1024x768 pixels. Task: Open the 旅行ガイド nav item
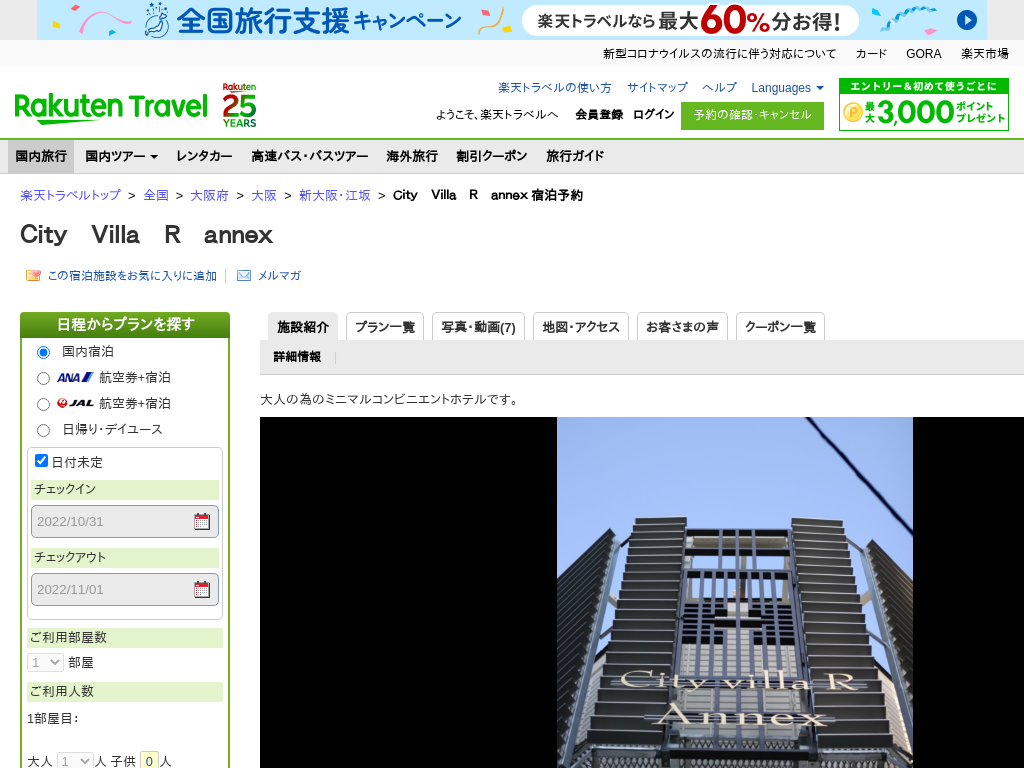coord(575,156)
